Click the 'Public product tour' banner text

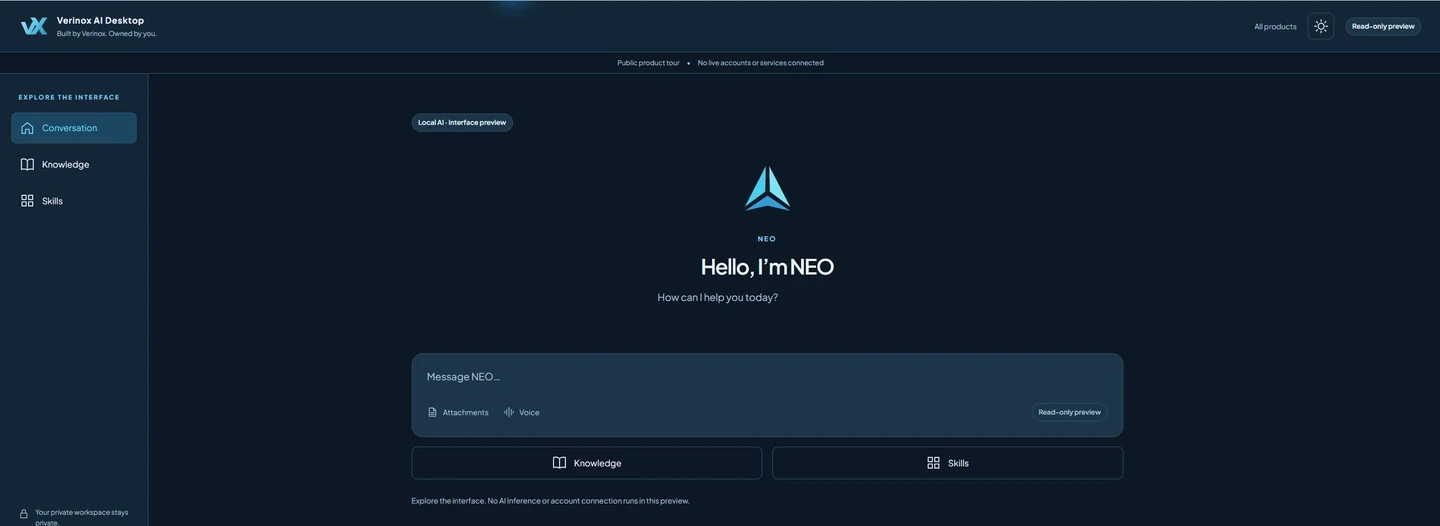click(648, 63)
